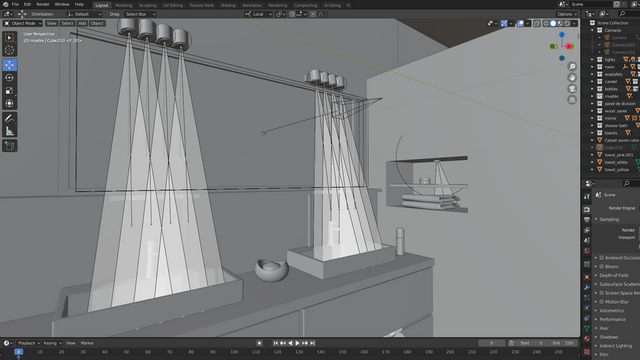
Task: Open the View Layer properties tab
Action: [587, 230]
